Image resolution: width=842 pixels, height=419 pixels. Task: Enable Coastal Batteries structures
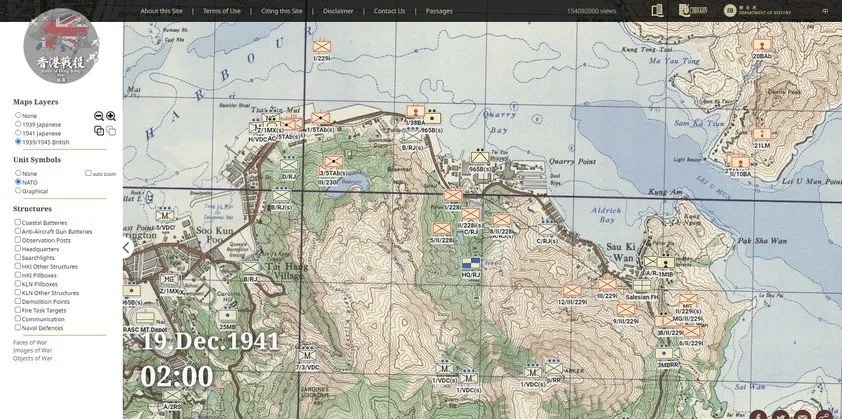[x=18, y=222]
